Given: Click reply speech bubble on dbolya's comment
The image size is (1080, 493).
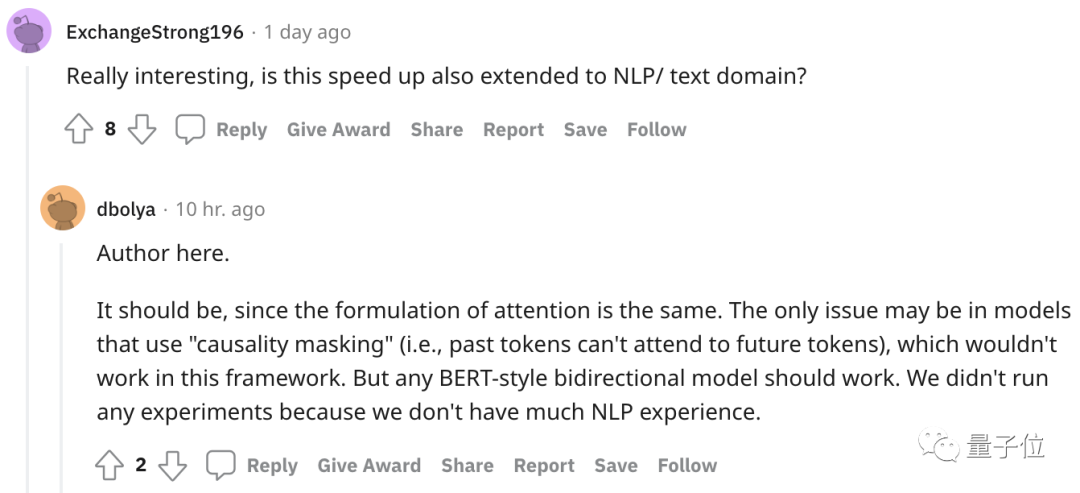Looking at the screenshot, I should pos(221,466).
